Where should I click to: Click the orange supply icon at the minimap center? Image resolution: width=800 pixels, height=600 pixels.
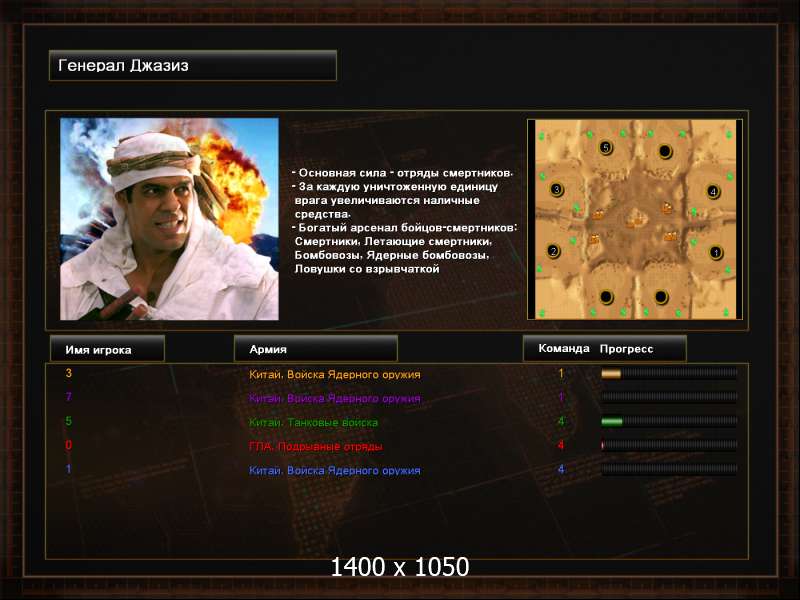pyautogui.click(x=635, y=221)
